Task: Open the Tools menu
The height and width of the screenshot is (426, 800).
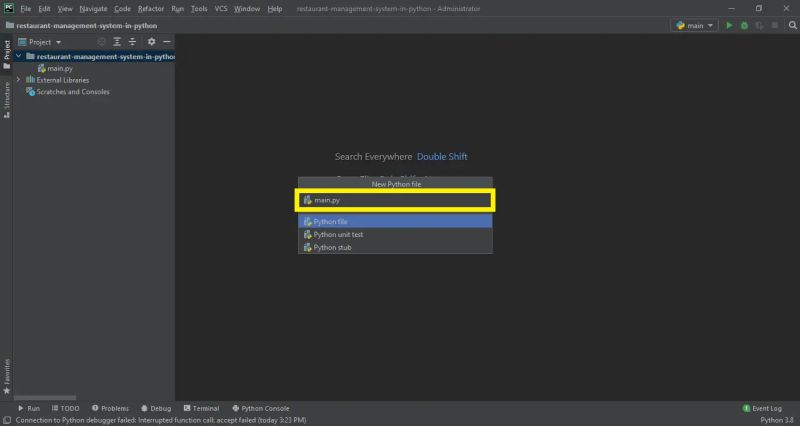Action: (199, 9)
